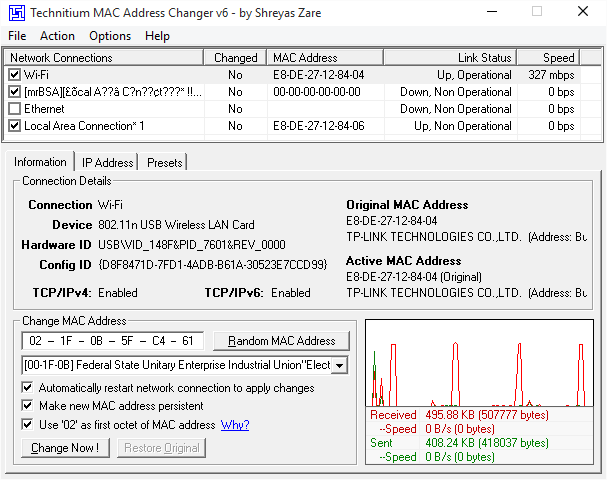The width and height of the screenshot is (607, 480).
Task: Click the network traffic graph
Action: 479,363
